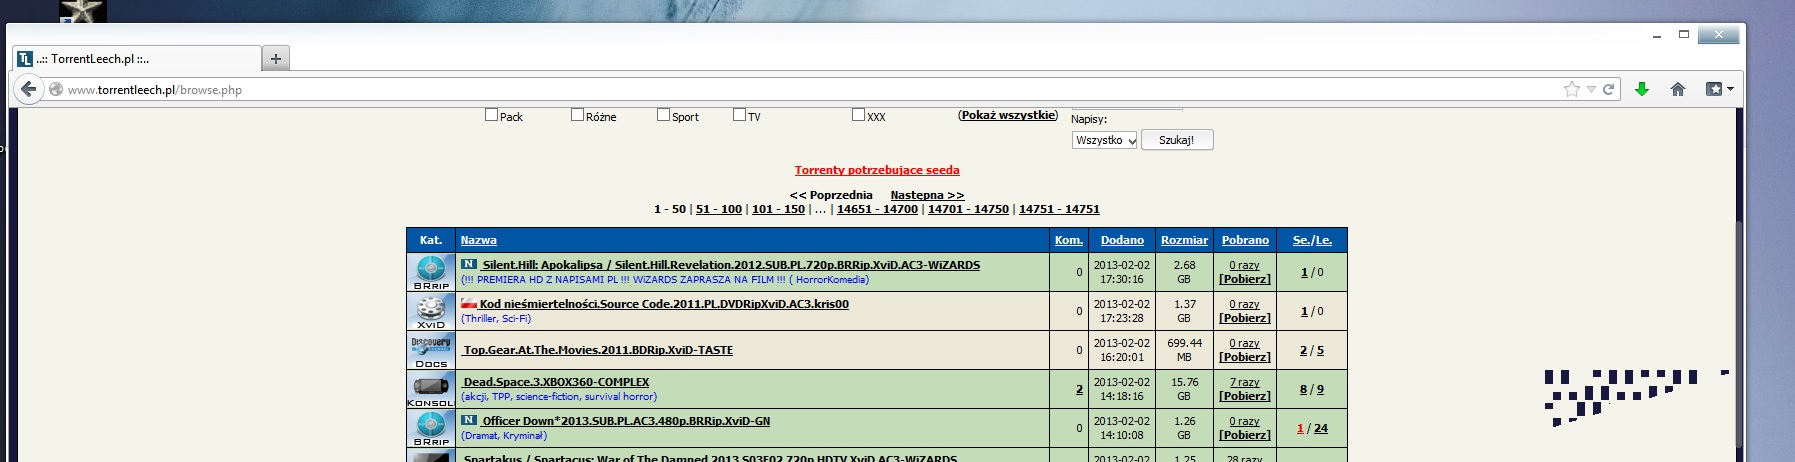Viewport: 1795px width, 462px height.
Task: Open page range 14651 - 14700
Action: coord(877,209)
